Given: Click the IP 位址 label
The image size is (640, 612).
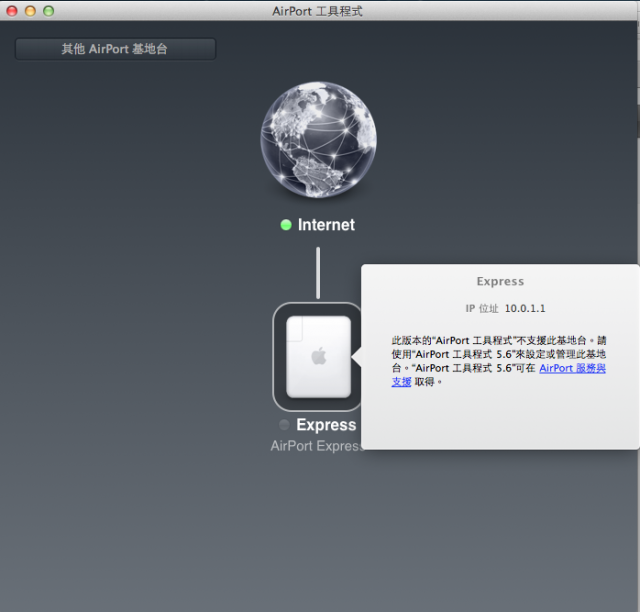Looking at the screenshot, I should [482, 308].
